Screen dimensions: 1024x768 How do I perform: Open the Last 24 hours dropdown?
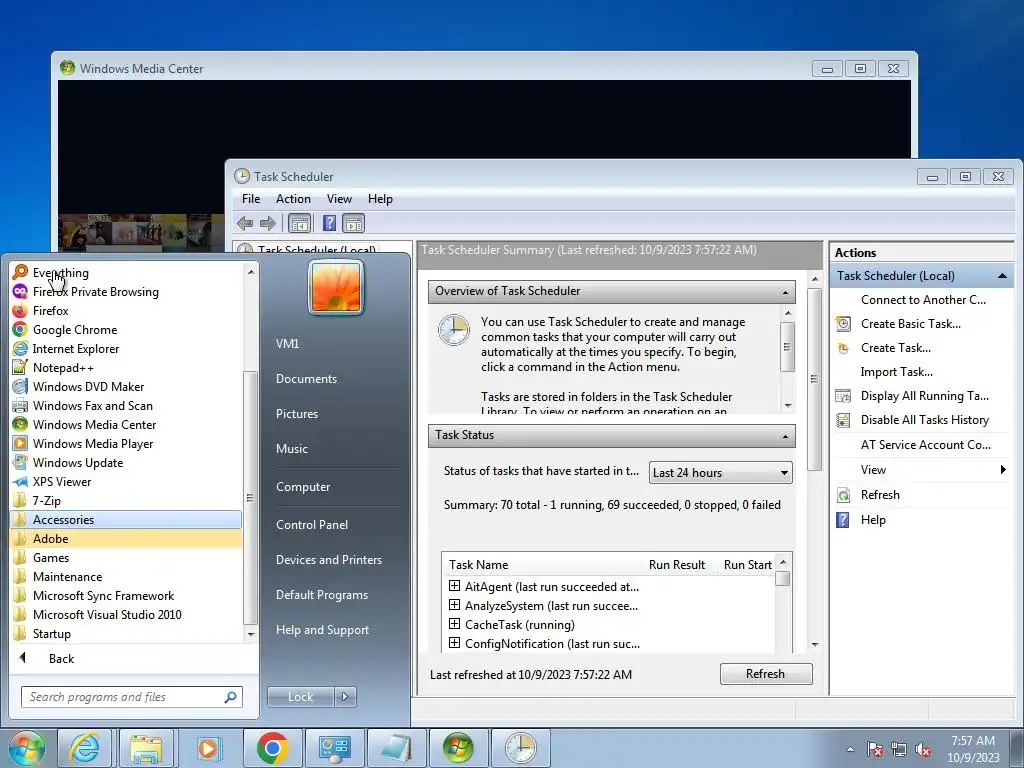coord(720,472)
